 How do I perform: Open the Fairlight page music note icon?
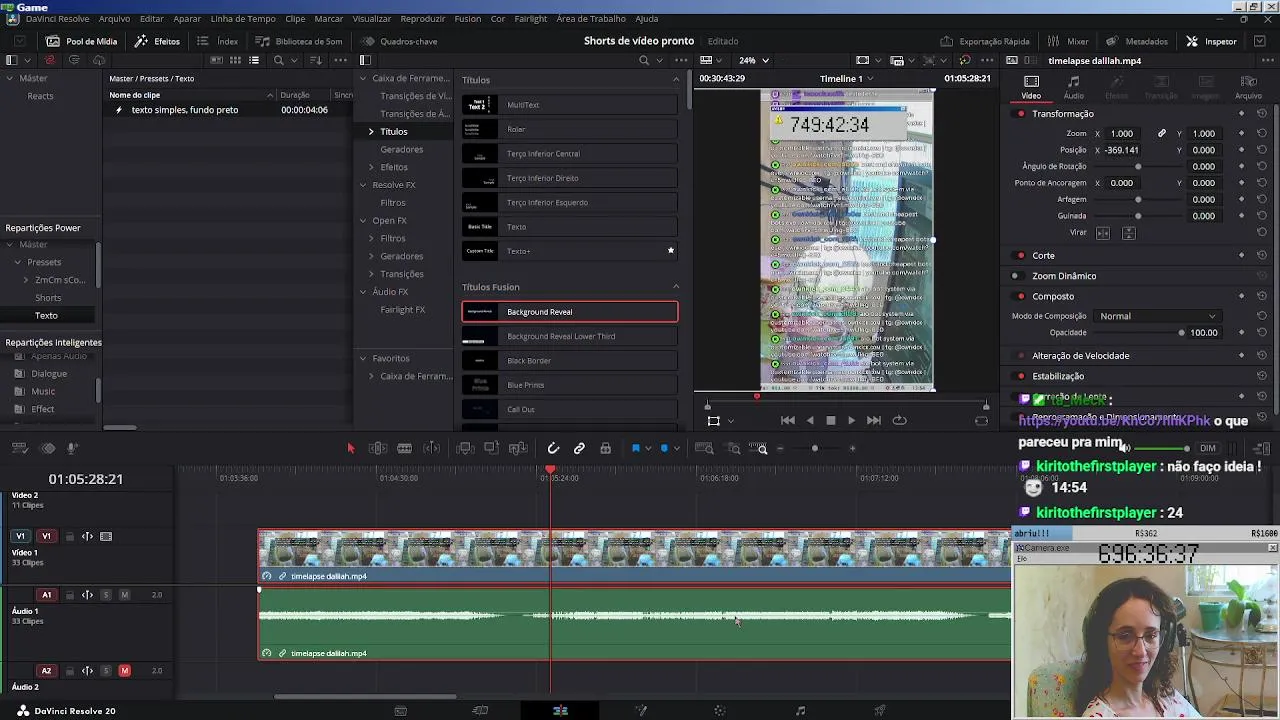[x=800, y=711]
